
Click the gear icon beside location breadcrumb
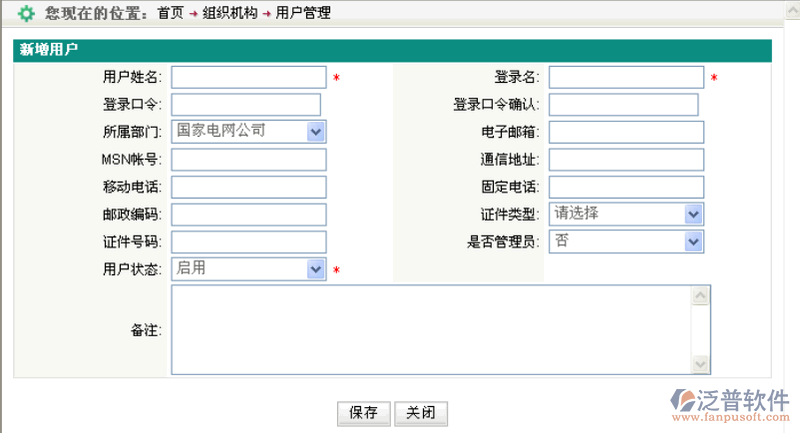pyautogui.click(x=27, y=14)
